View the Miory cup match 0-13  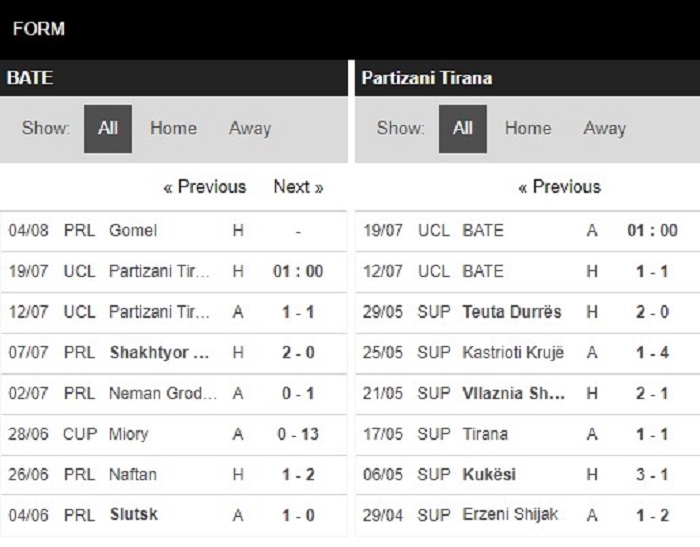[173, 434]
